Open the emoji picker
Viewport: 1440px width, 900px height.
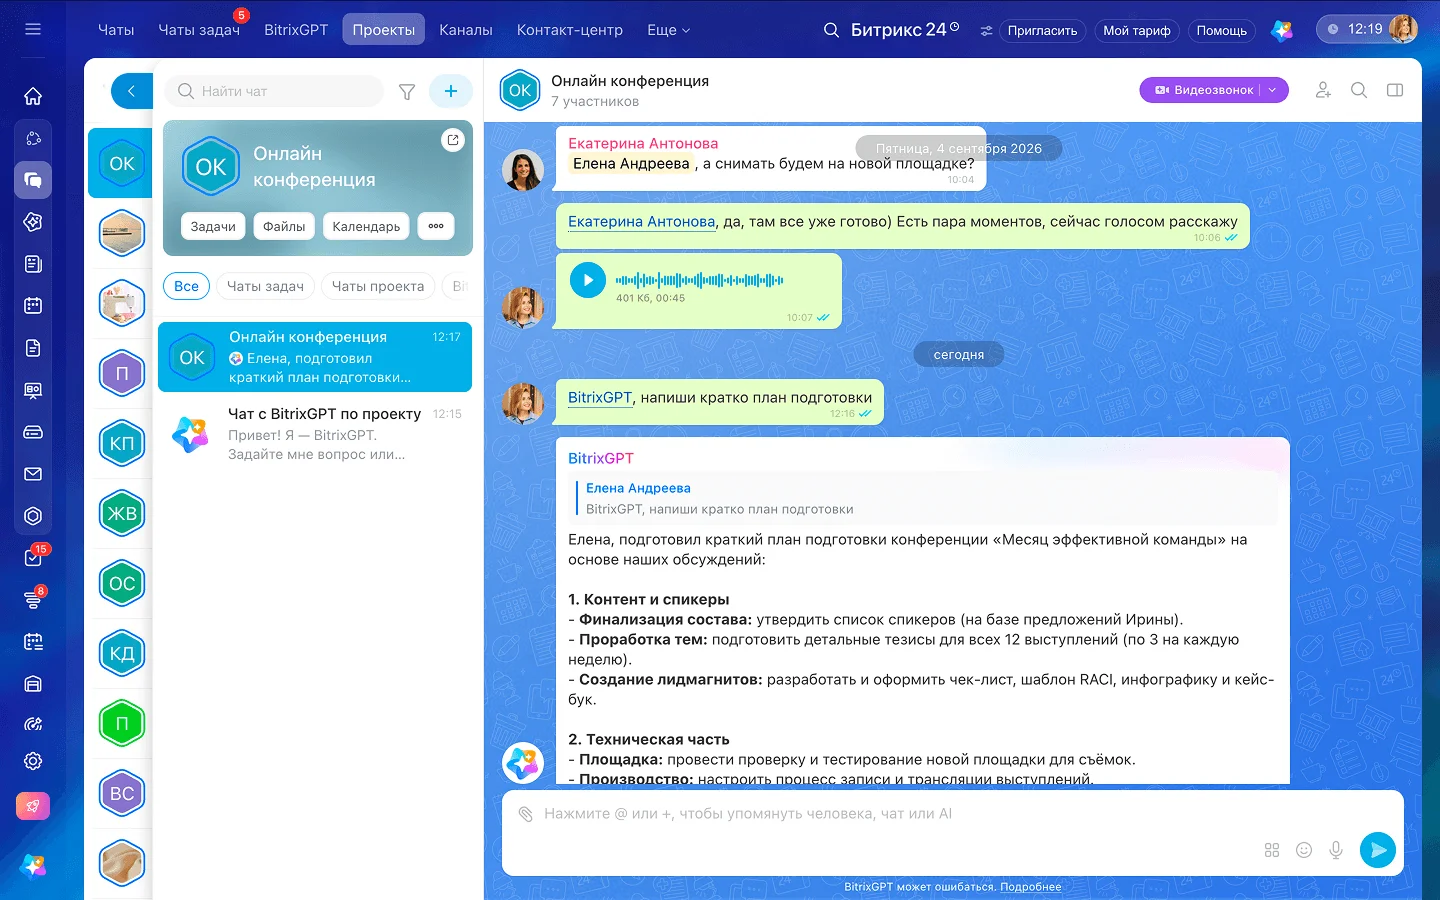[x=1304, y=850]
